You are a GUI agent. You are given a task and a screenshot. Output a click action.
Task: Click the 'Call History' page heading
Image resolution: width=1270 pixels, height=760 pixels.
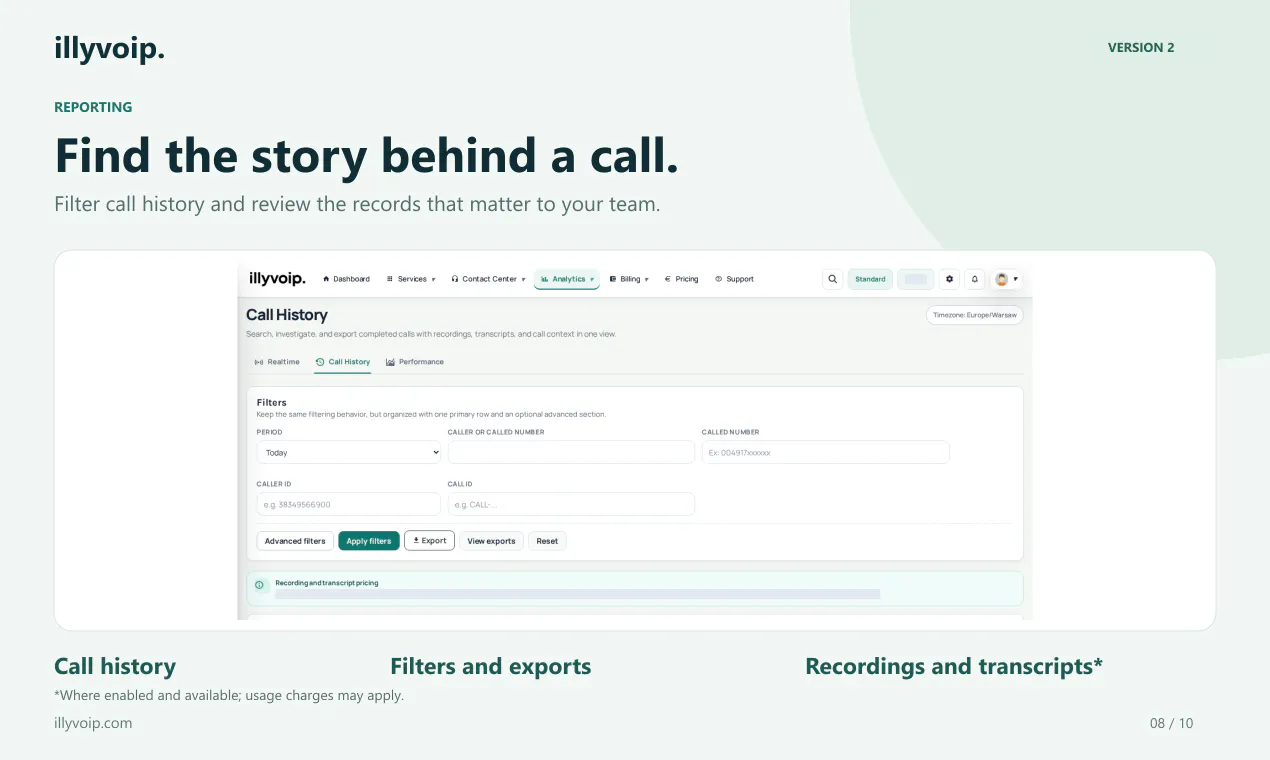coord(287,315)
